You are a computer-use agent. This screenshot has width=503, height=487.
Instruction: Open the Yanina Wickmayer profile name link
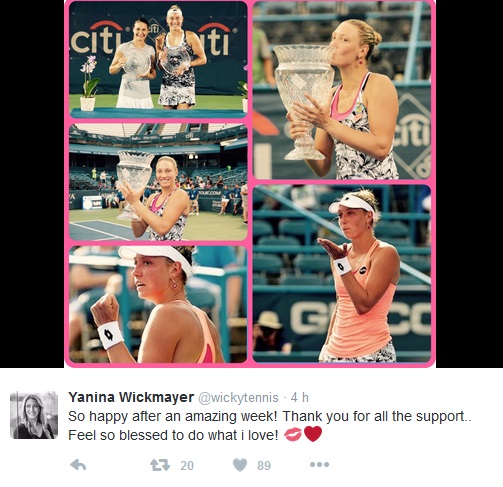(131, 397)
